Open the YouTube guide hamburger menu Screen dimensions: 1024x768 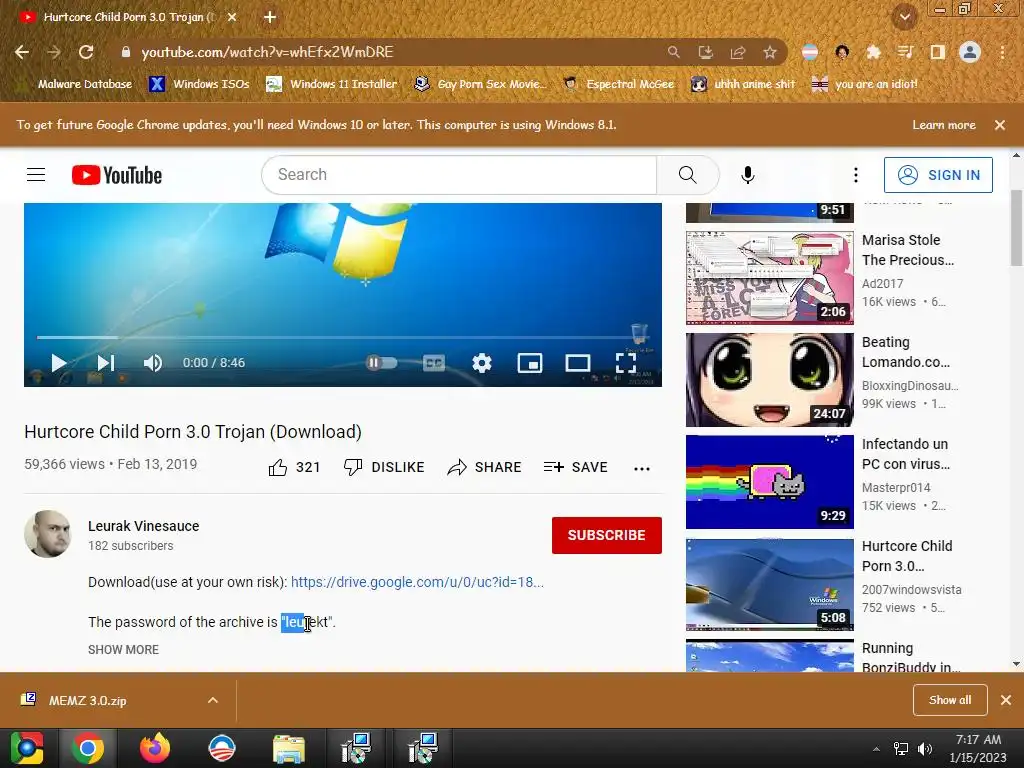point(36,174)
